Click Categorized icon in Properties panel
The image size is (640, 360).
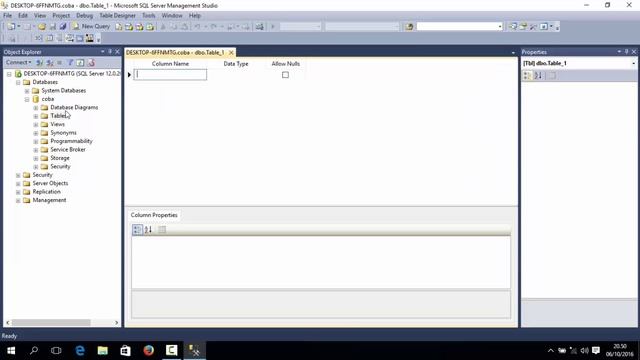click(527, 76)
